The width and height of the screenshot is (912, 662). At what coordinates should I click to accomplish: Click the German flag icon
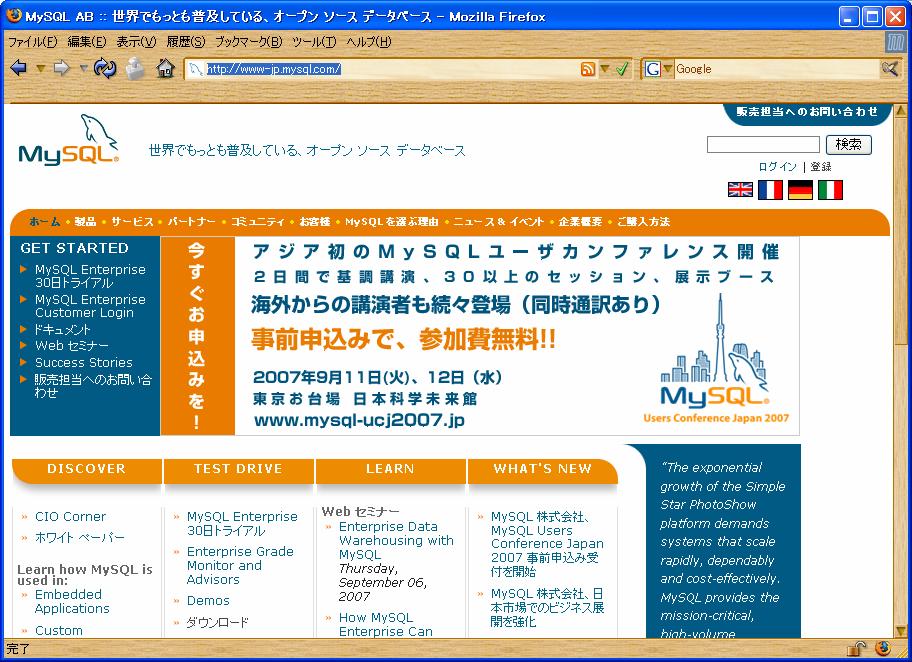point(800,190)
